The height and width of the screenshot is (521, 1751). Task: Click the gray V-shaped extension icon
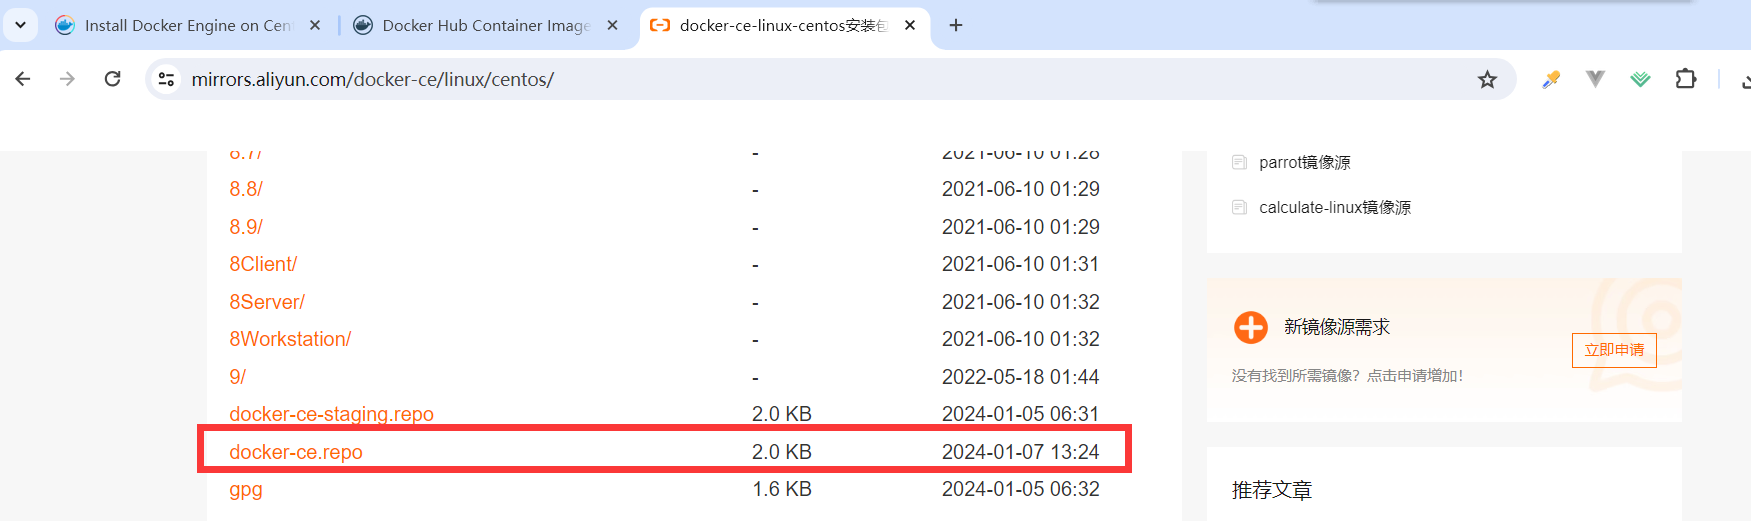1595,78
